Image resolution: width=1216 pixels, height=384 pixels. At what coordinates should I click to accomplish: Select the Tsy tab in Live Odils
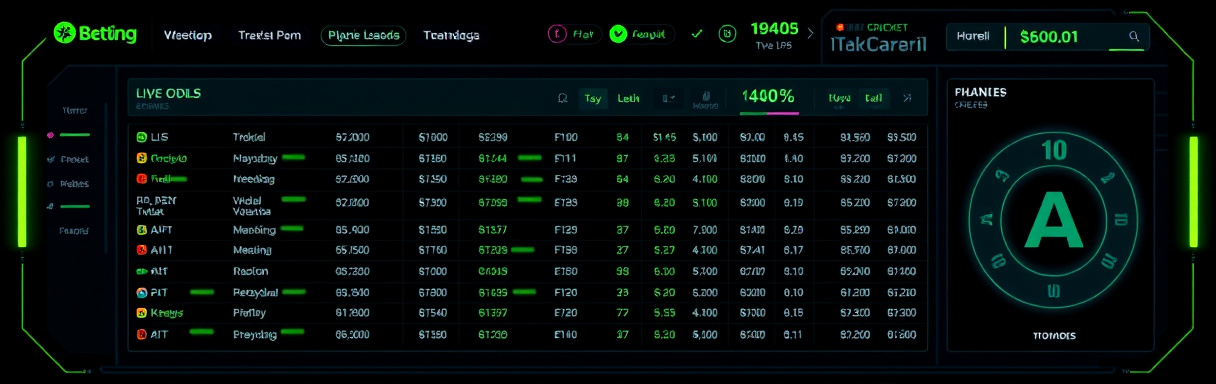coord(593,98)
